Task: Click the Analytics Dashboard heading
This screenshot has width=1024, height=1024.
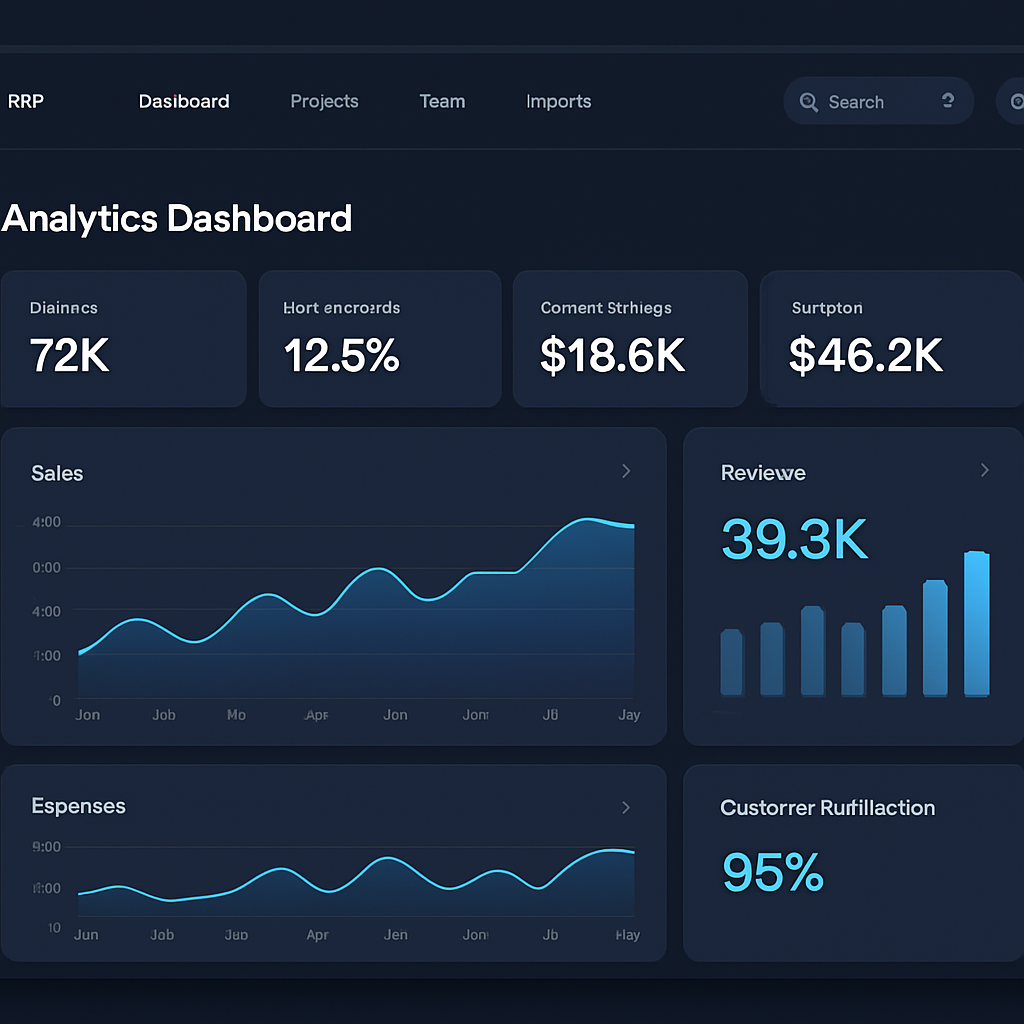Action: (177, 219)
